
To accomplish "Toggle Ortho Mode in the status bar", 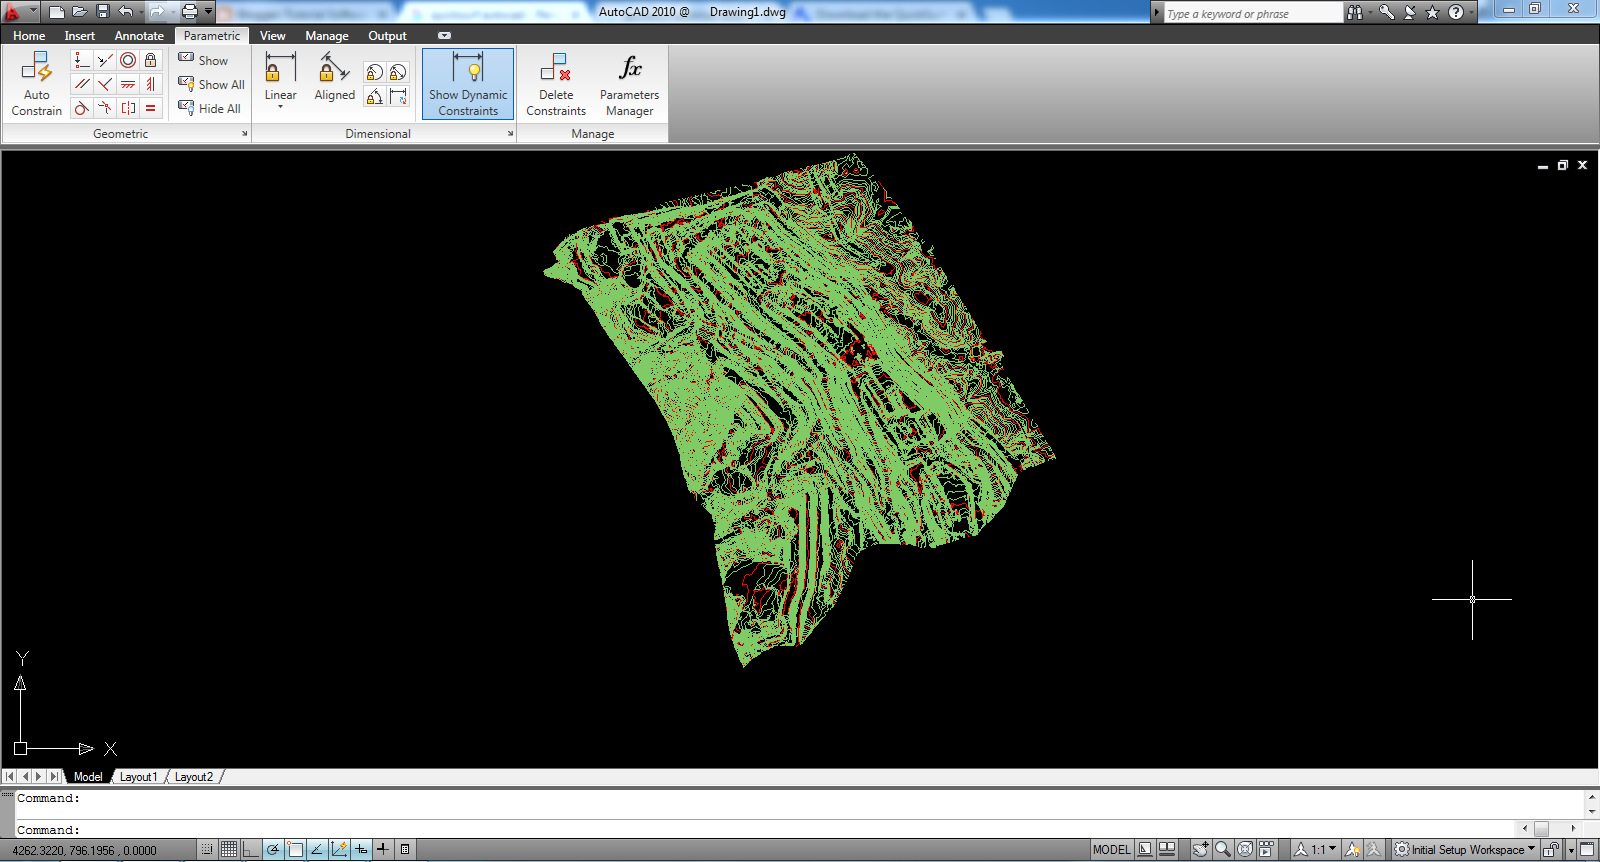I will pyautogui.click(x=251, y=850).
